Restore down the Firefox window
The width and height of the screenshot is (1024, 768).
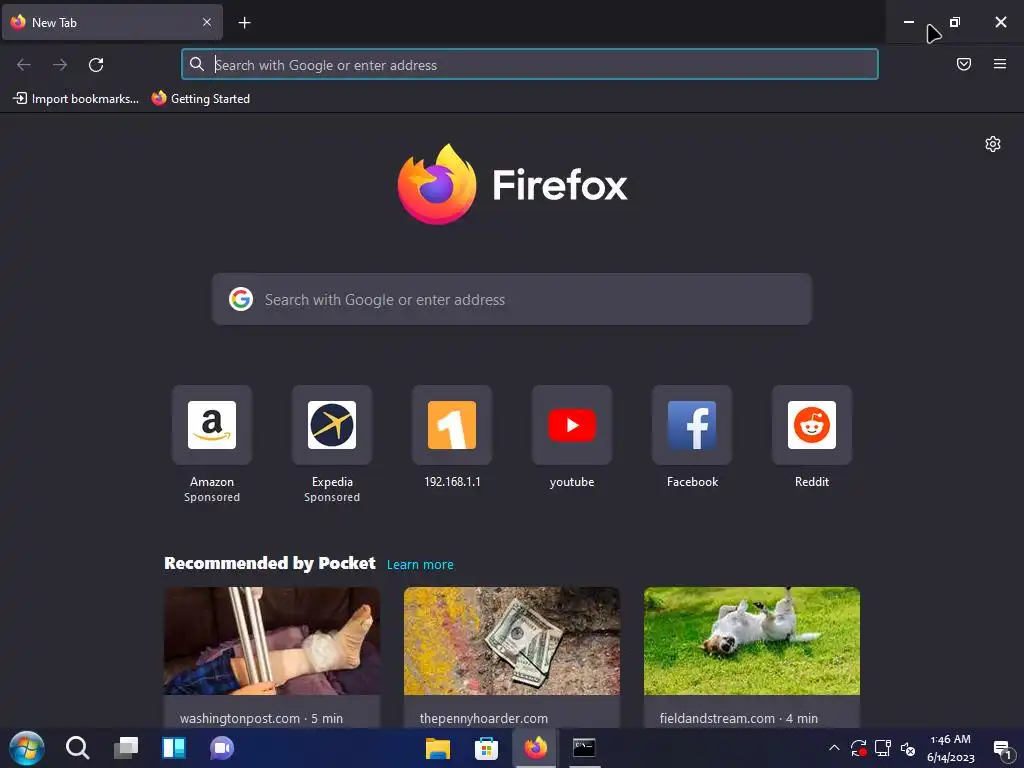click(x=955, y=22)
